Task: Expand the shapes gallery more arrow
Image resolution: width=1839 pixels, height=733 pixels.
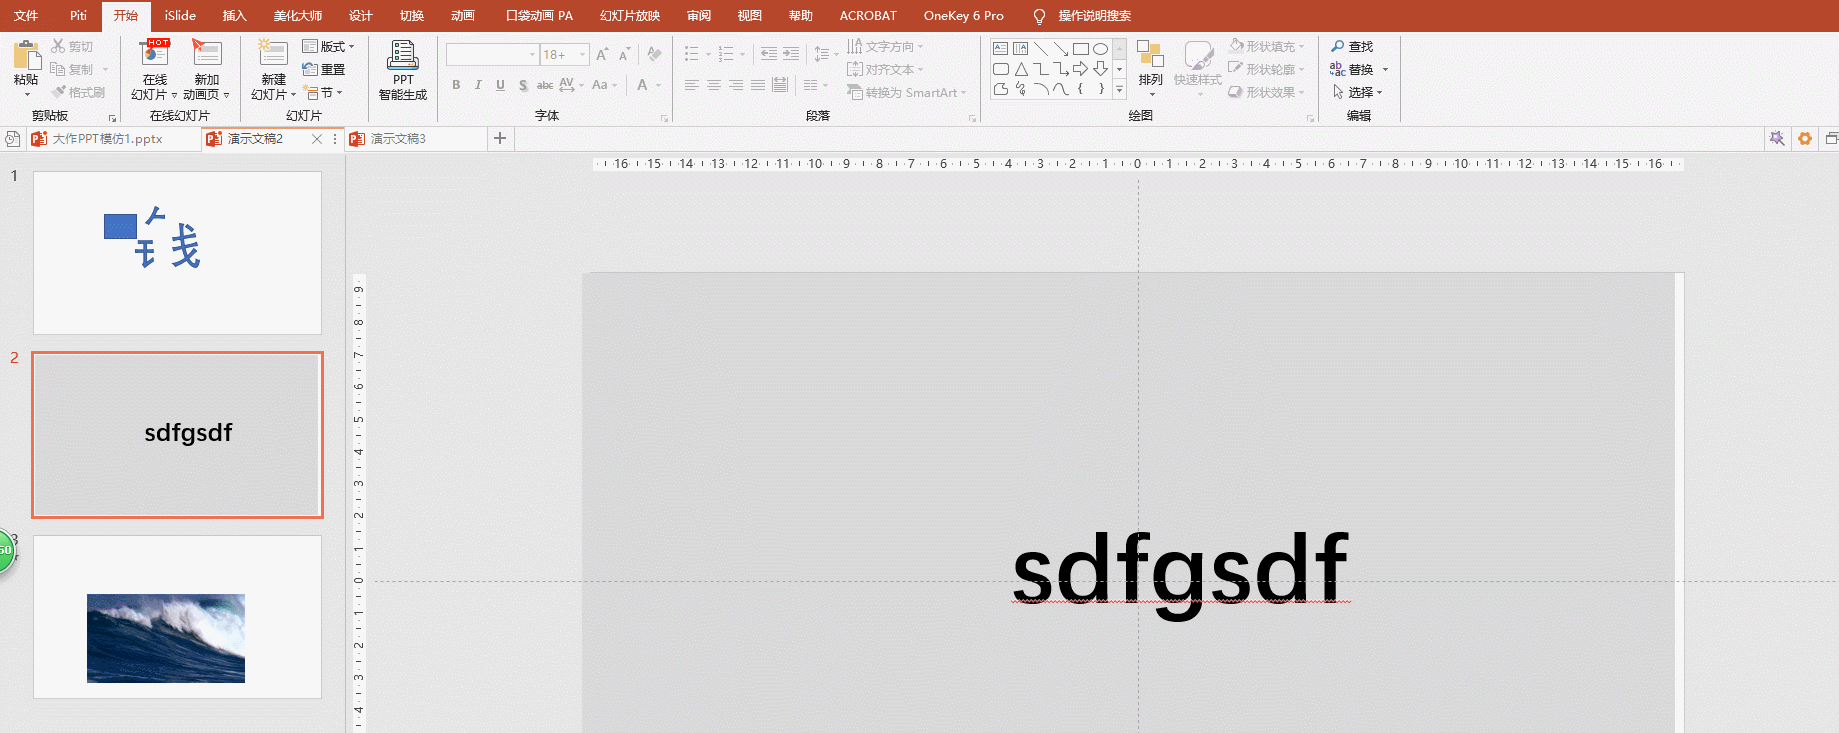Action: 1119,90
